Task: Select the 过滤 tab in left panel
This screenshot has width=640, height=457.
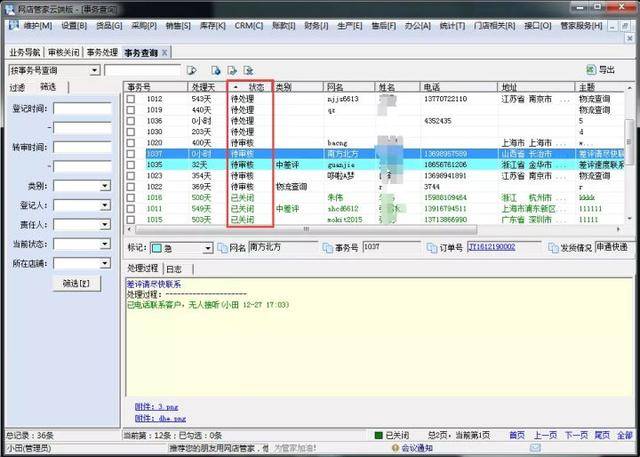Action: (18, 87)
